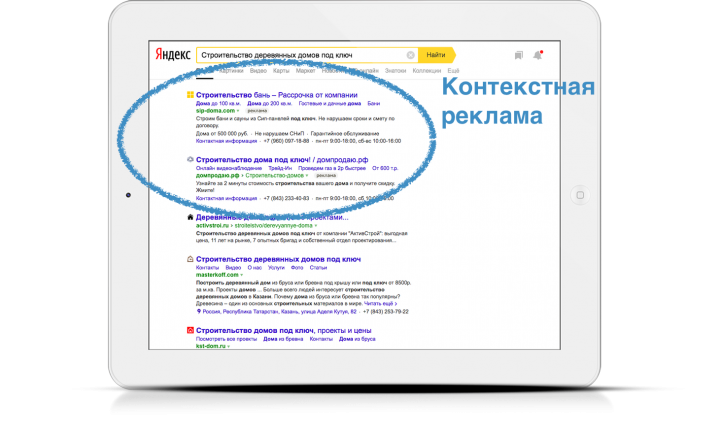The height and width of the screenshot is (428, 720).
Task: Open masterkoff result Строительство деревянных домов под ключ
Action: click(278, 259)
